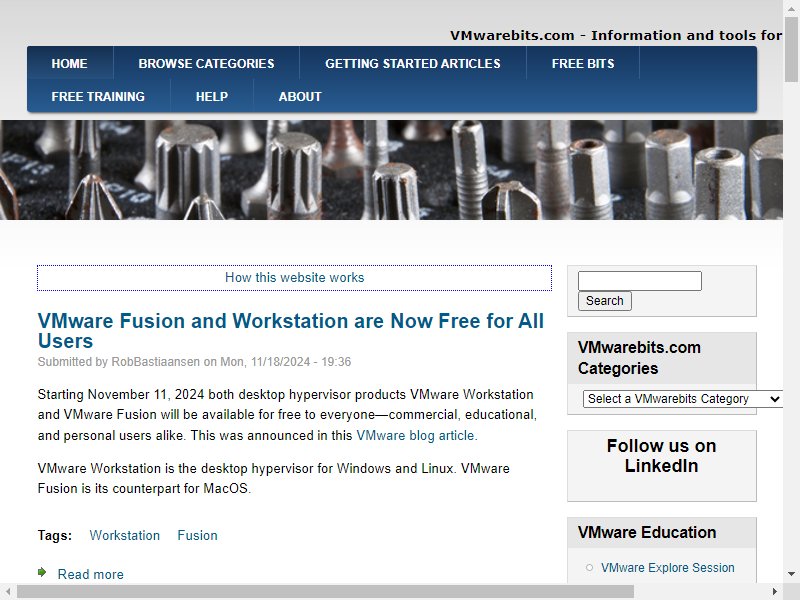
Task: Click the Tags: label
Action: [x=55, y=535]
